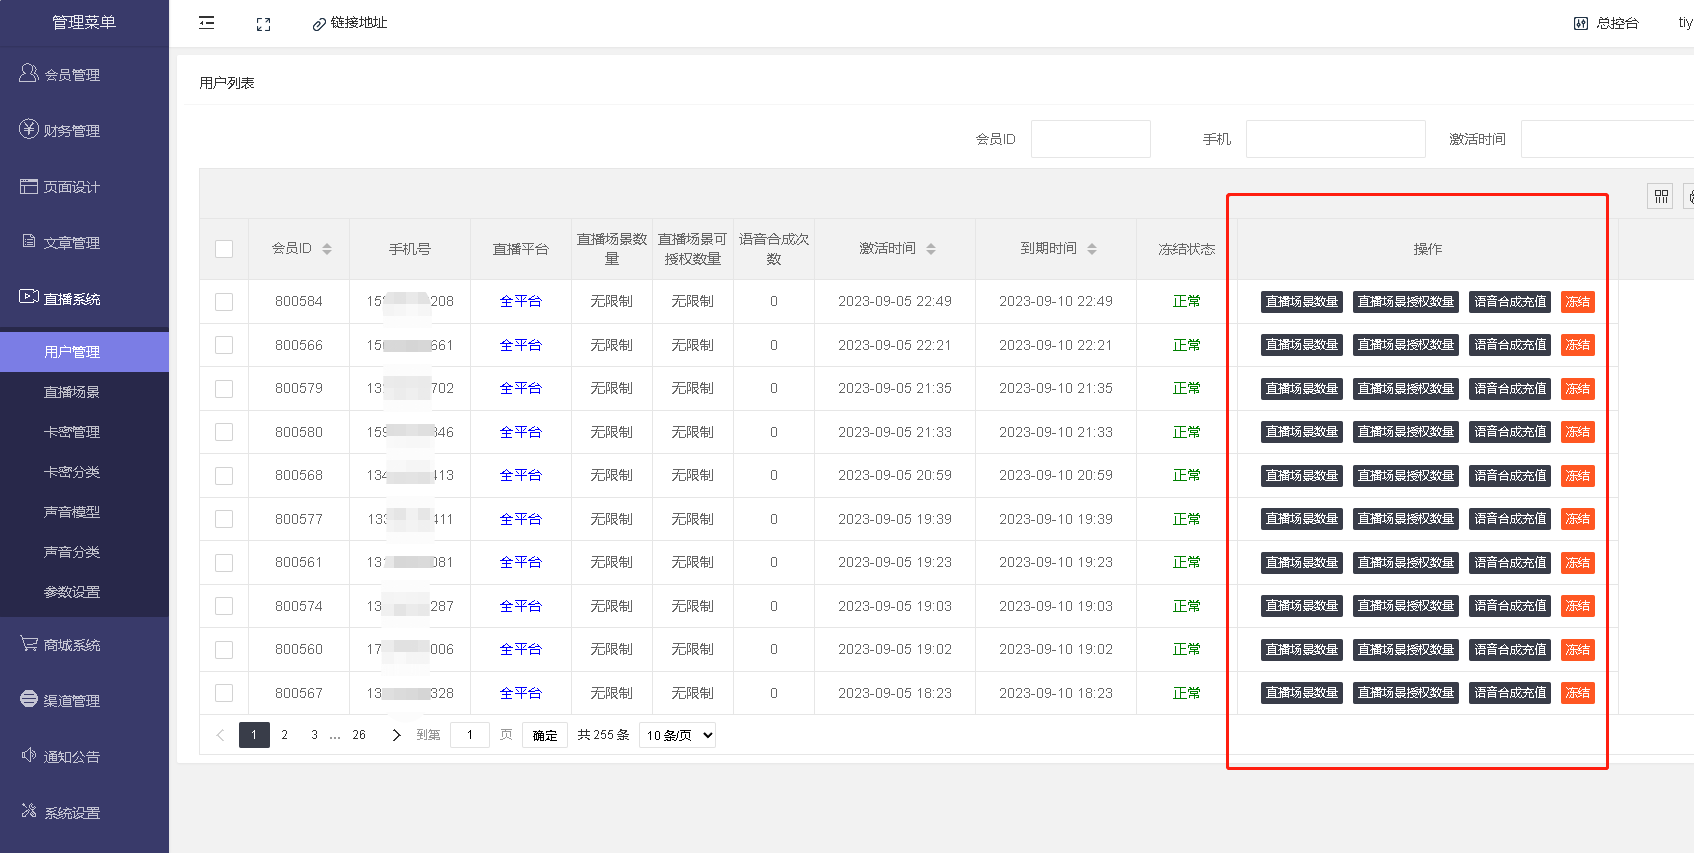Screen dimensions: 1694x853
Task: Go to page 3
Action: tap(314, 735)
